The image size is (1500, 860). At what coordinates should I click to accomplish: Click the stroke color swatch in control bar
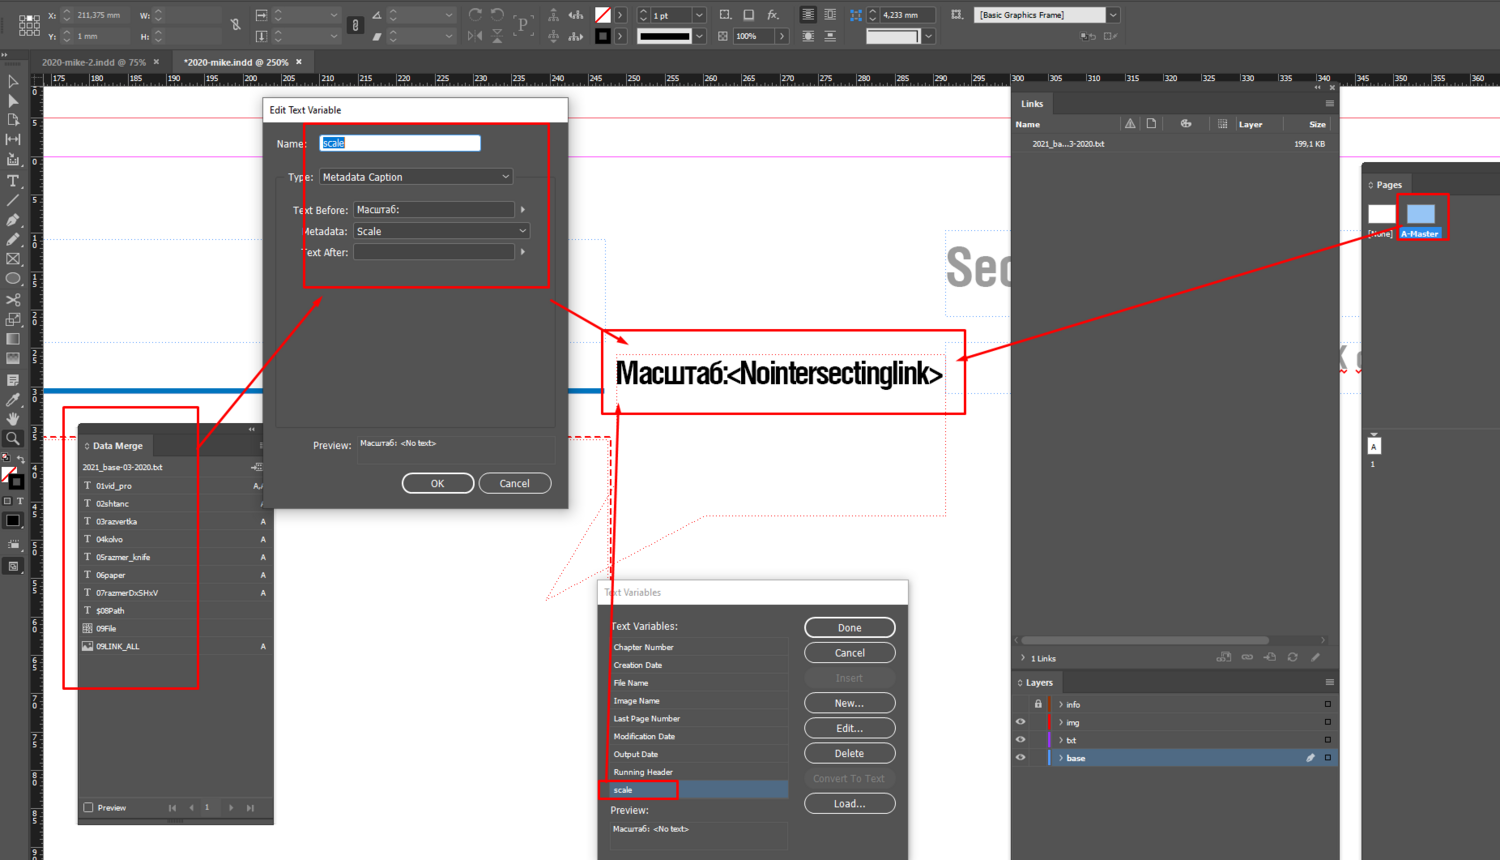603,36
